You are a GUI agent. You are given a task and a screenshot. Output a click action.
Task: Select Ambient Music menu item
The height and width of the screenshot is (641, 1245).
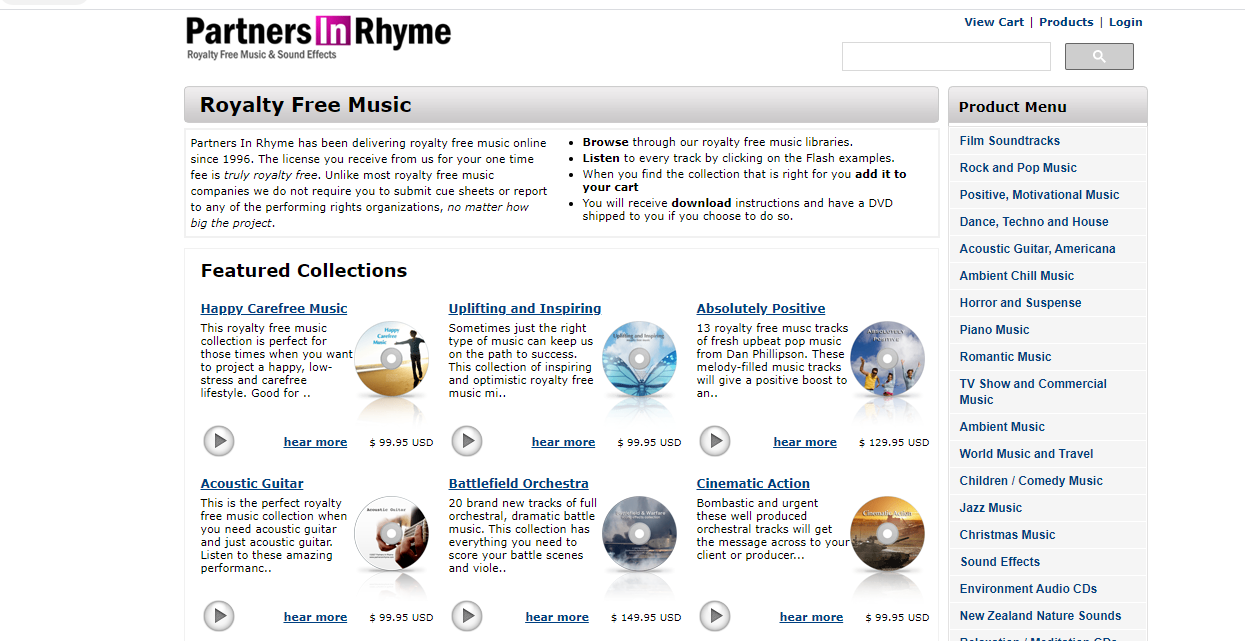1047,427
